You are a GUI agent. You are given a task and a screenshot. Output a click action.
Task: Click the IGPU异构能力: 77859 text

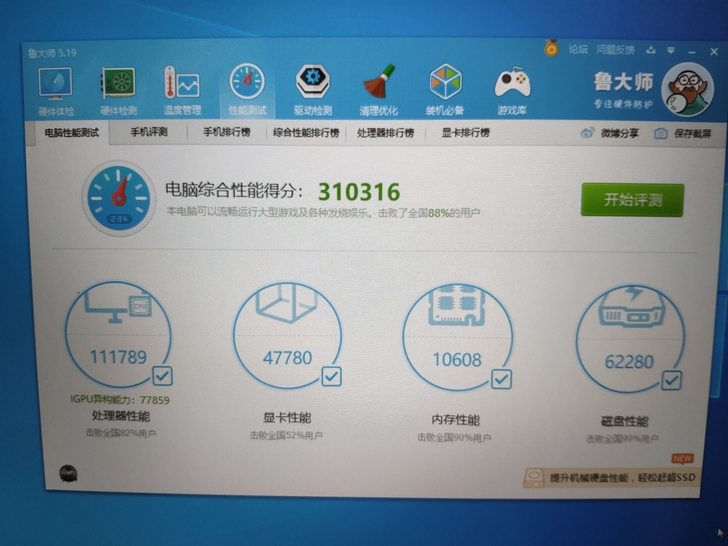pyautogui.click(x=120, y=400)
